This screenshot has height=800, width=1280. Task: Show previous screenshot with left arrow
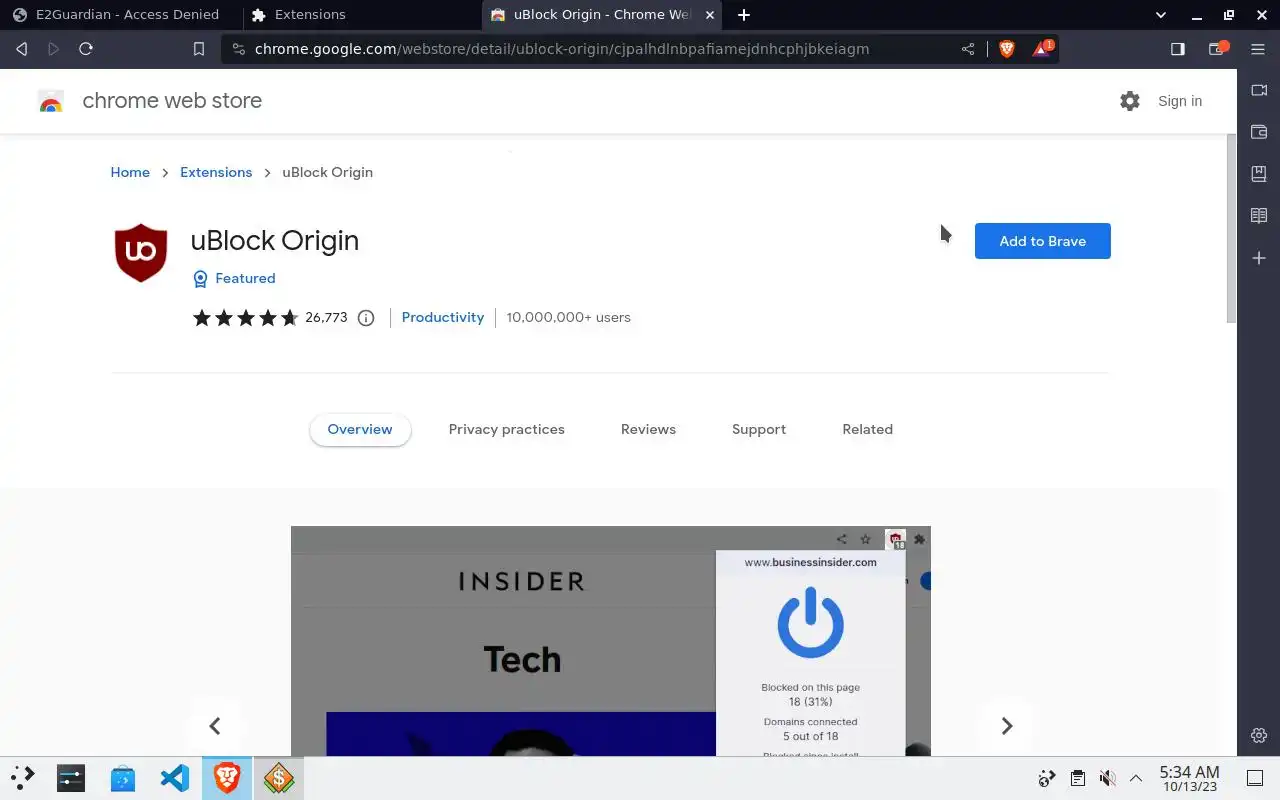[214, 726]
